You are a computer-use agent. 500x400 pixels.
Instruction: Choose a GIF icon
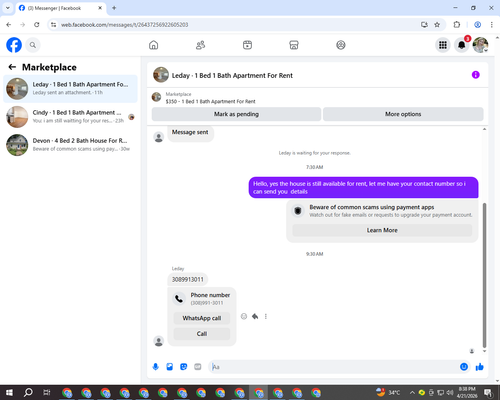coord(198,367)
